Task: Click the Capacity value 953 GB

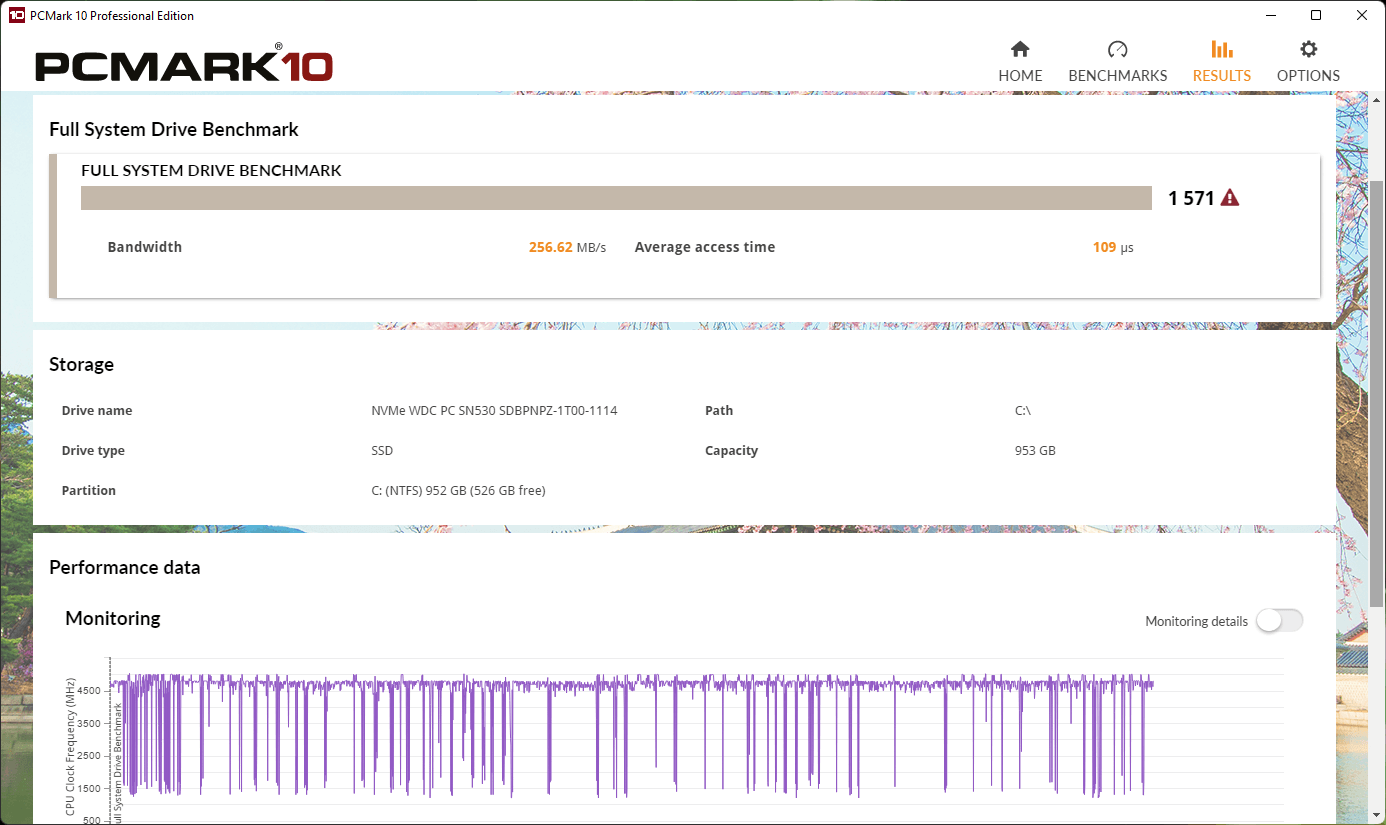Action: [1035, 451]
